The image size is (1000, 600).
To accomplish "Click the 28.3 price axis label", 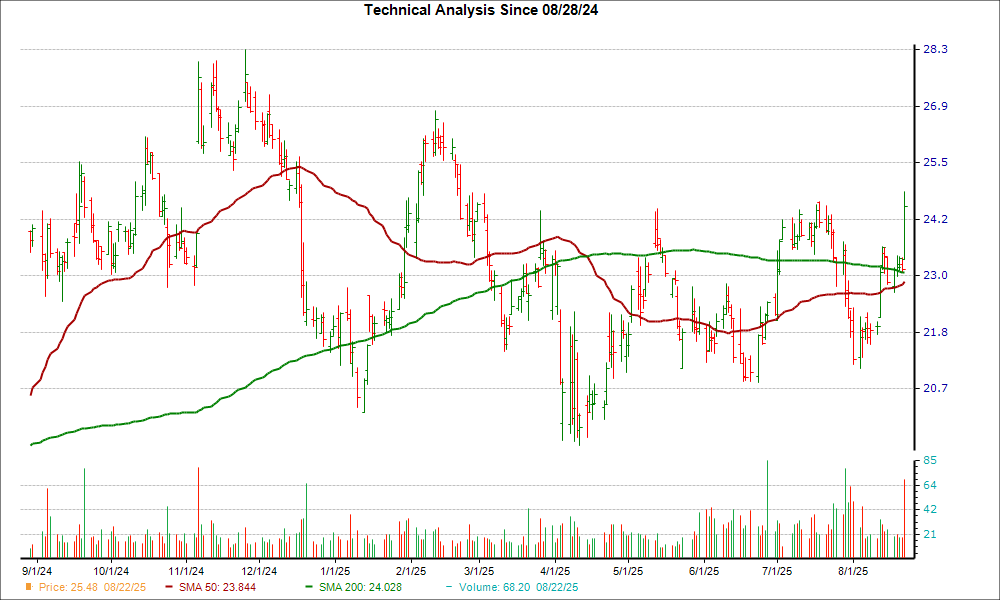I will 936,50.
